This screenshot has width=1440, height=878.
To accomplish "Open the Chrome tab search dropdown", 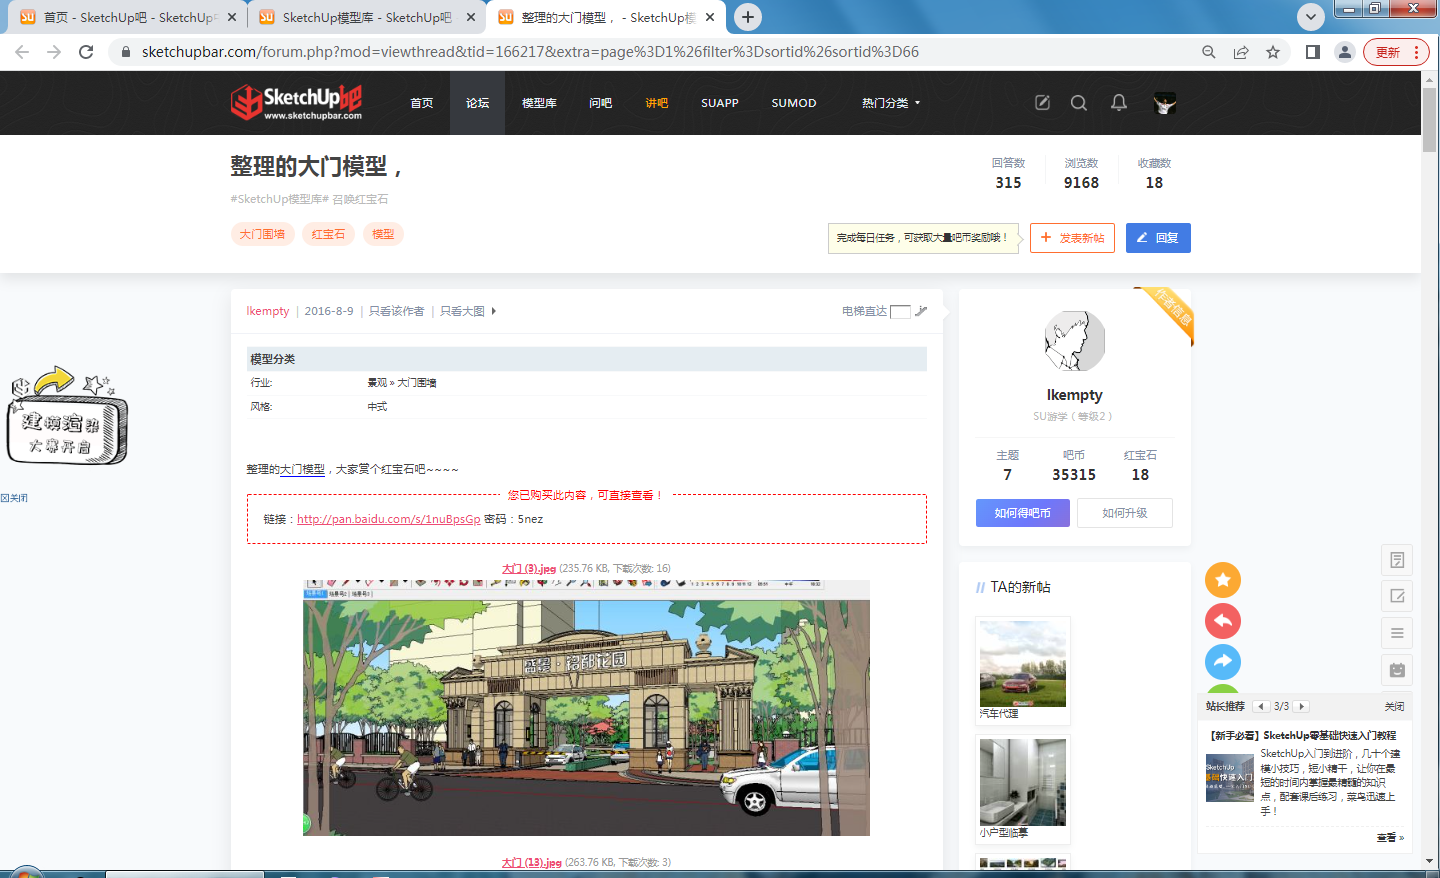I will click(x=1310, y=16).
